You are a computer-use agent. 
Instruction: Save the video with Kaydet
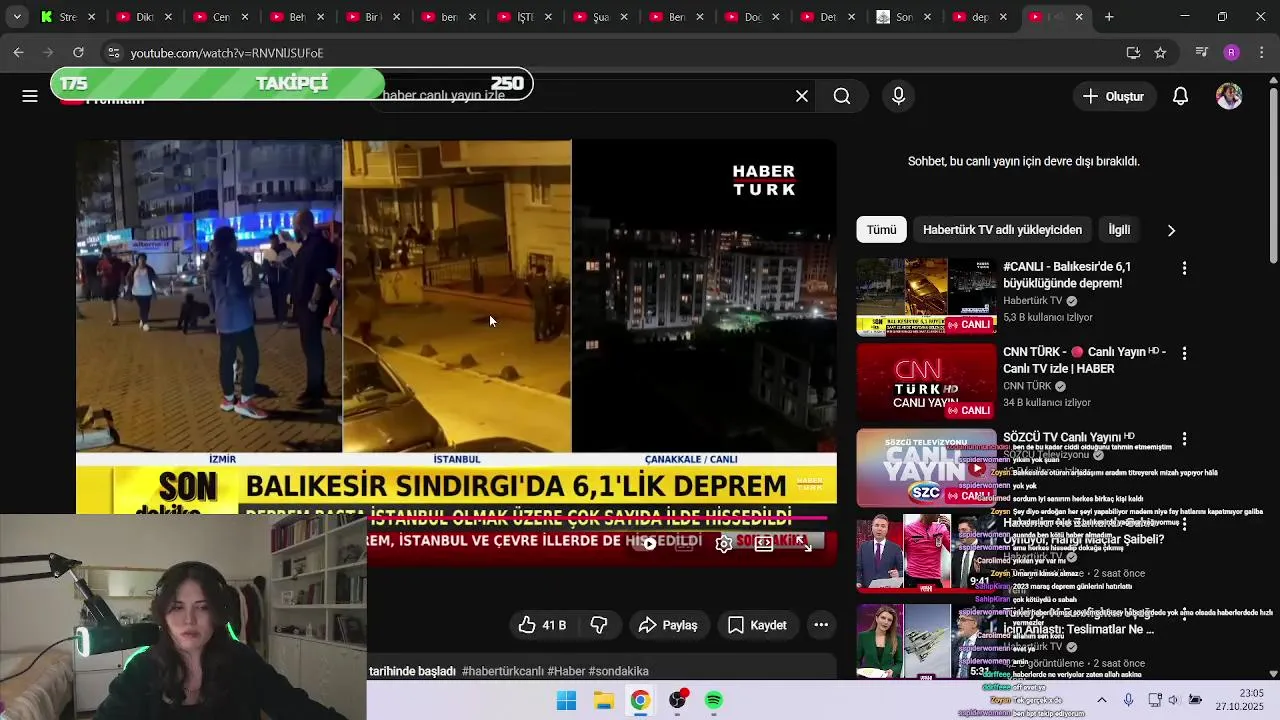[x=757, y=625]
